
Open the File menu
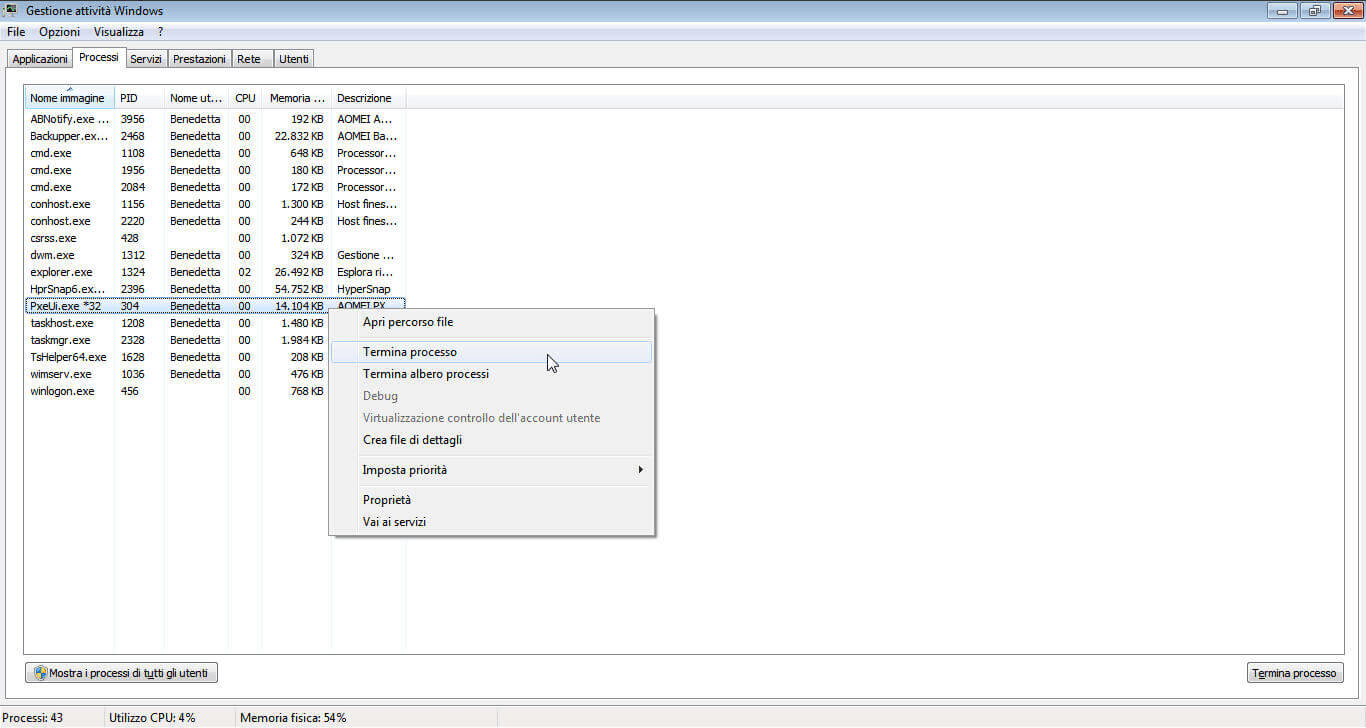tap(16, 32)
